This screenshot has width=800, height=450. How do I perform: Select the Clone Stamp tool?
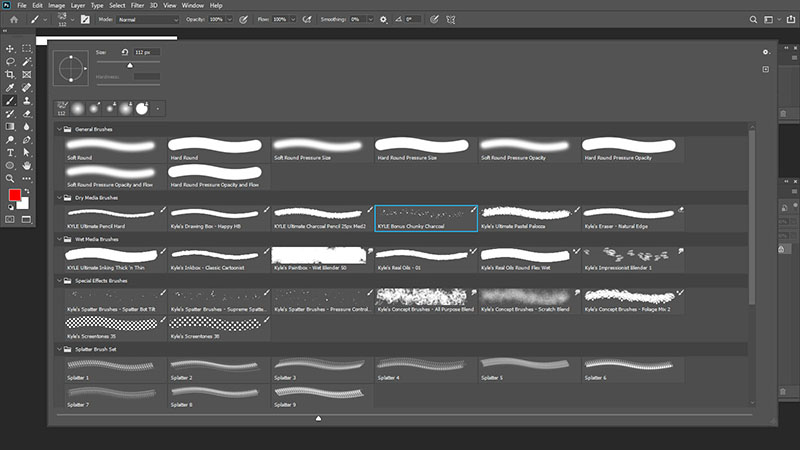[x=27, y=101]
